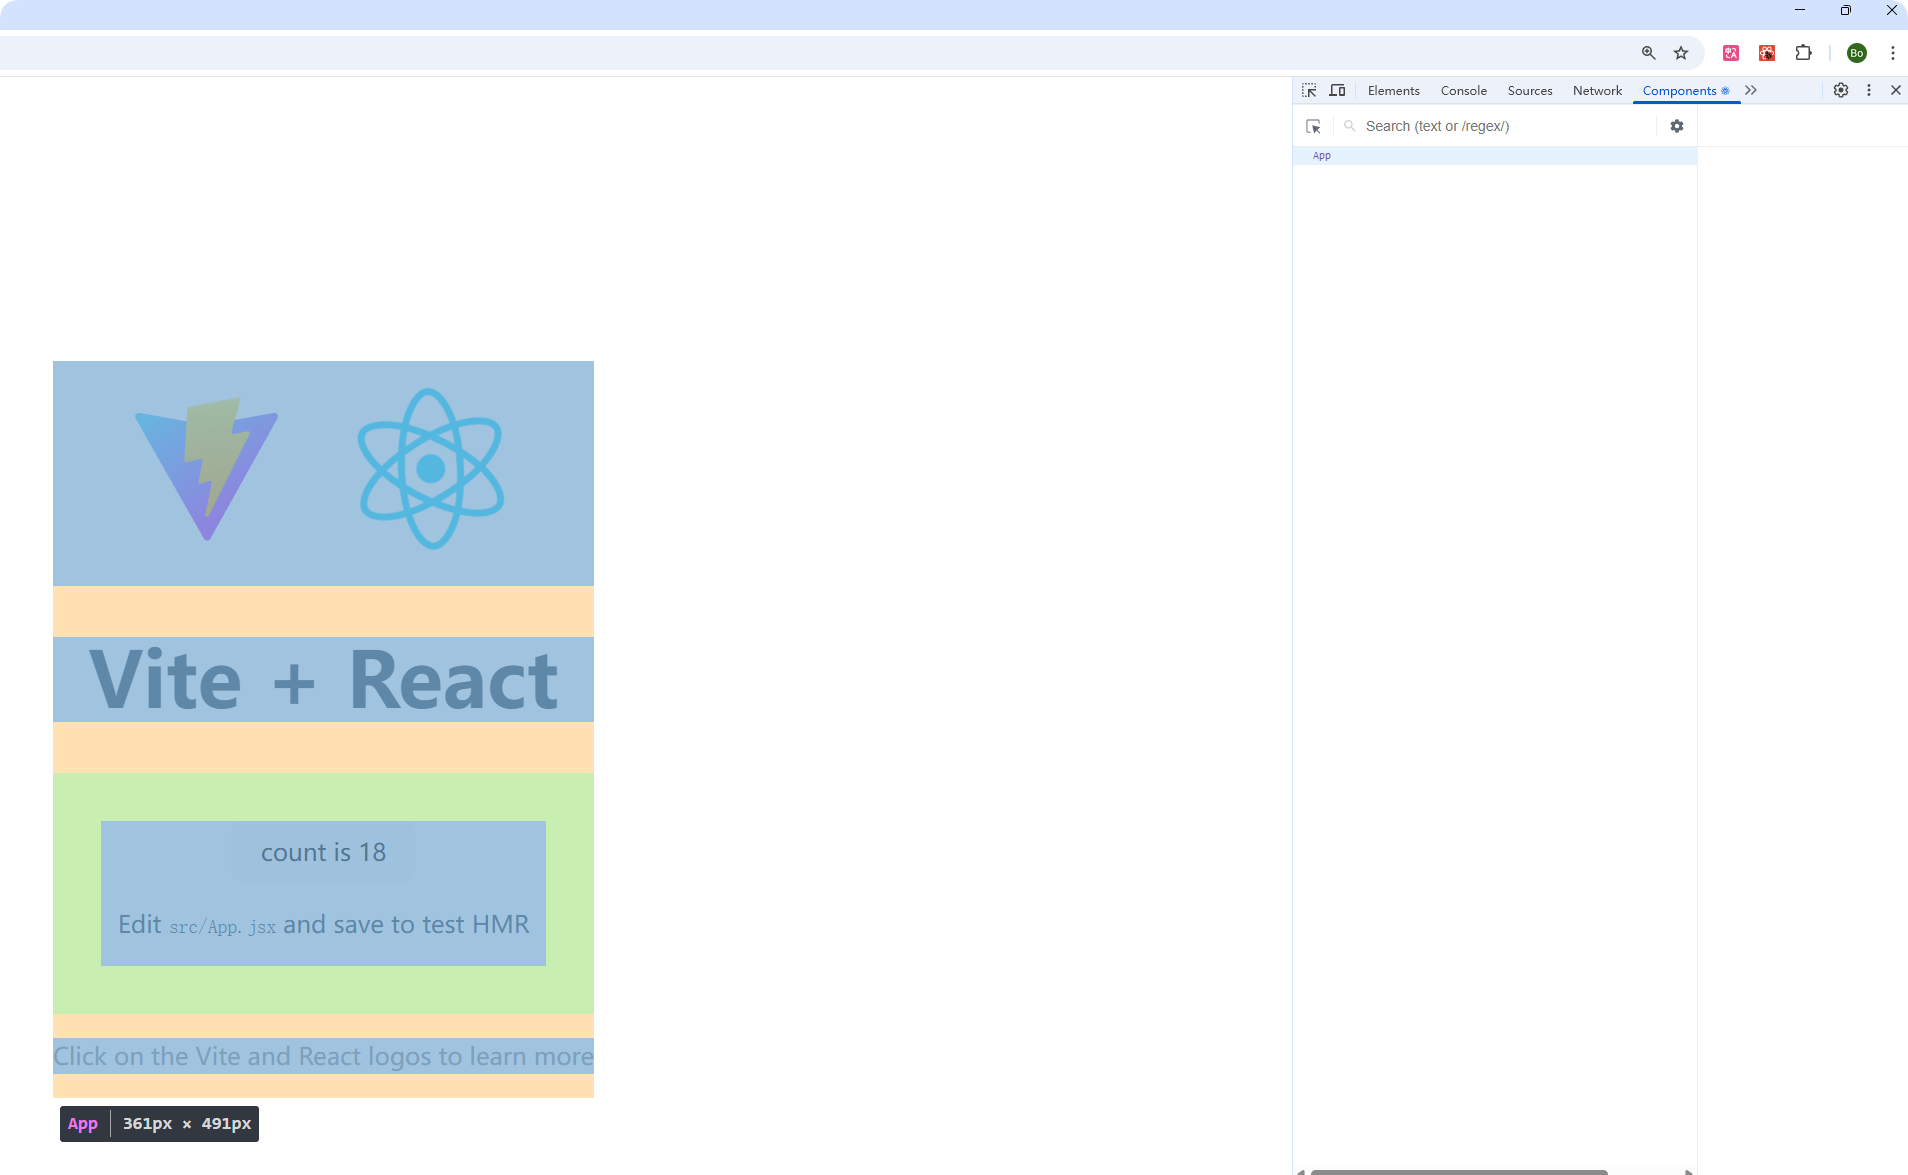
Task: Click the horizontal scrollbar in Components panel
Action: [x=1459, y=1171]
